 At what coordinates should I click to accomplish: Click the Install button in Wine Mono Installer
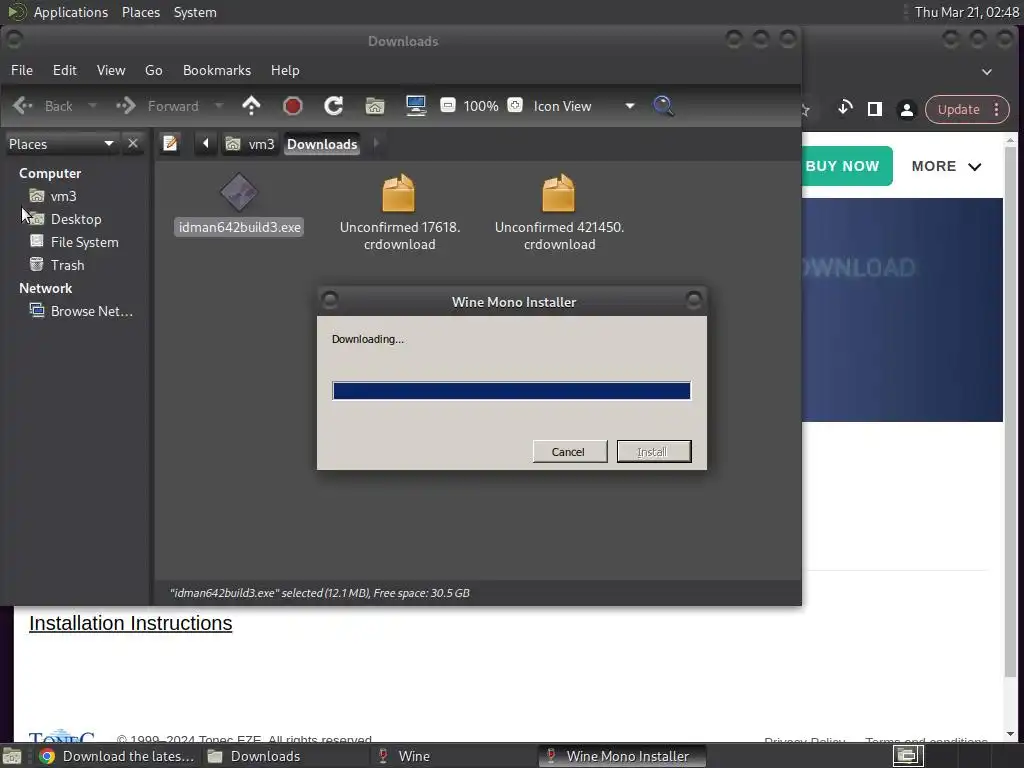coord(654,451)
